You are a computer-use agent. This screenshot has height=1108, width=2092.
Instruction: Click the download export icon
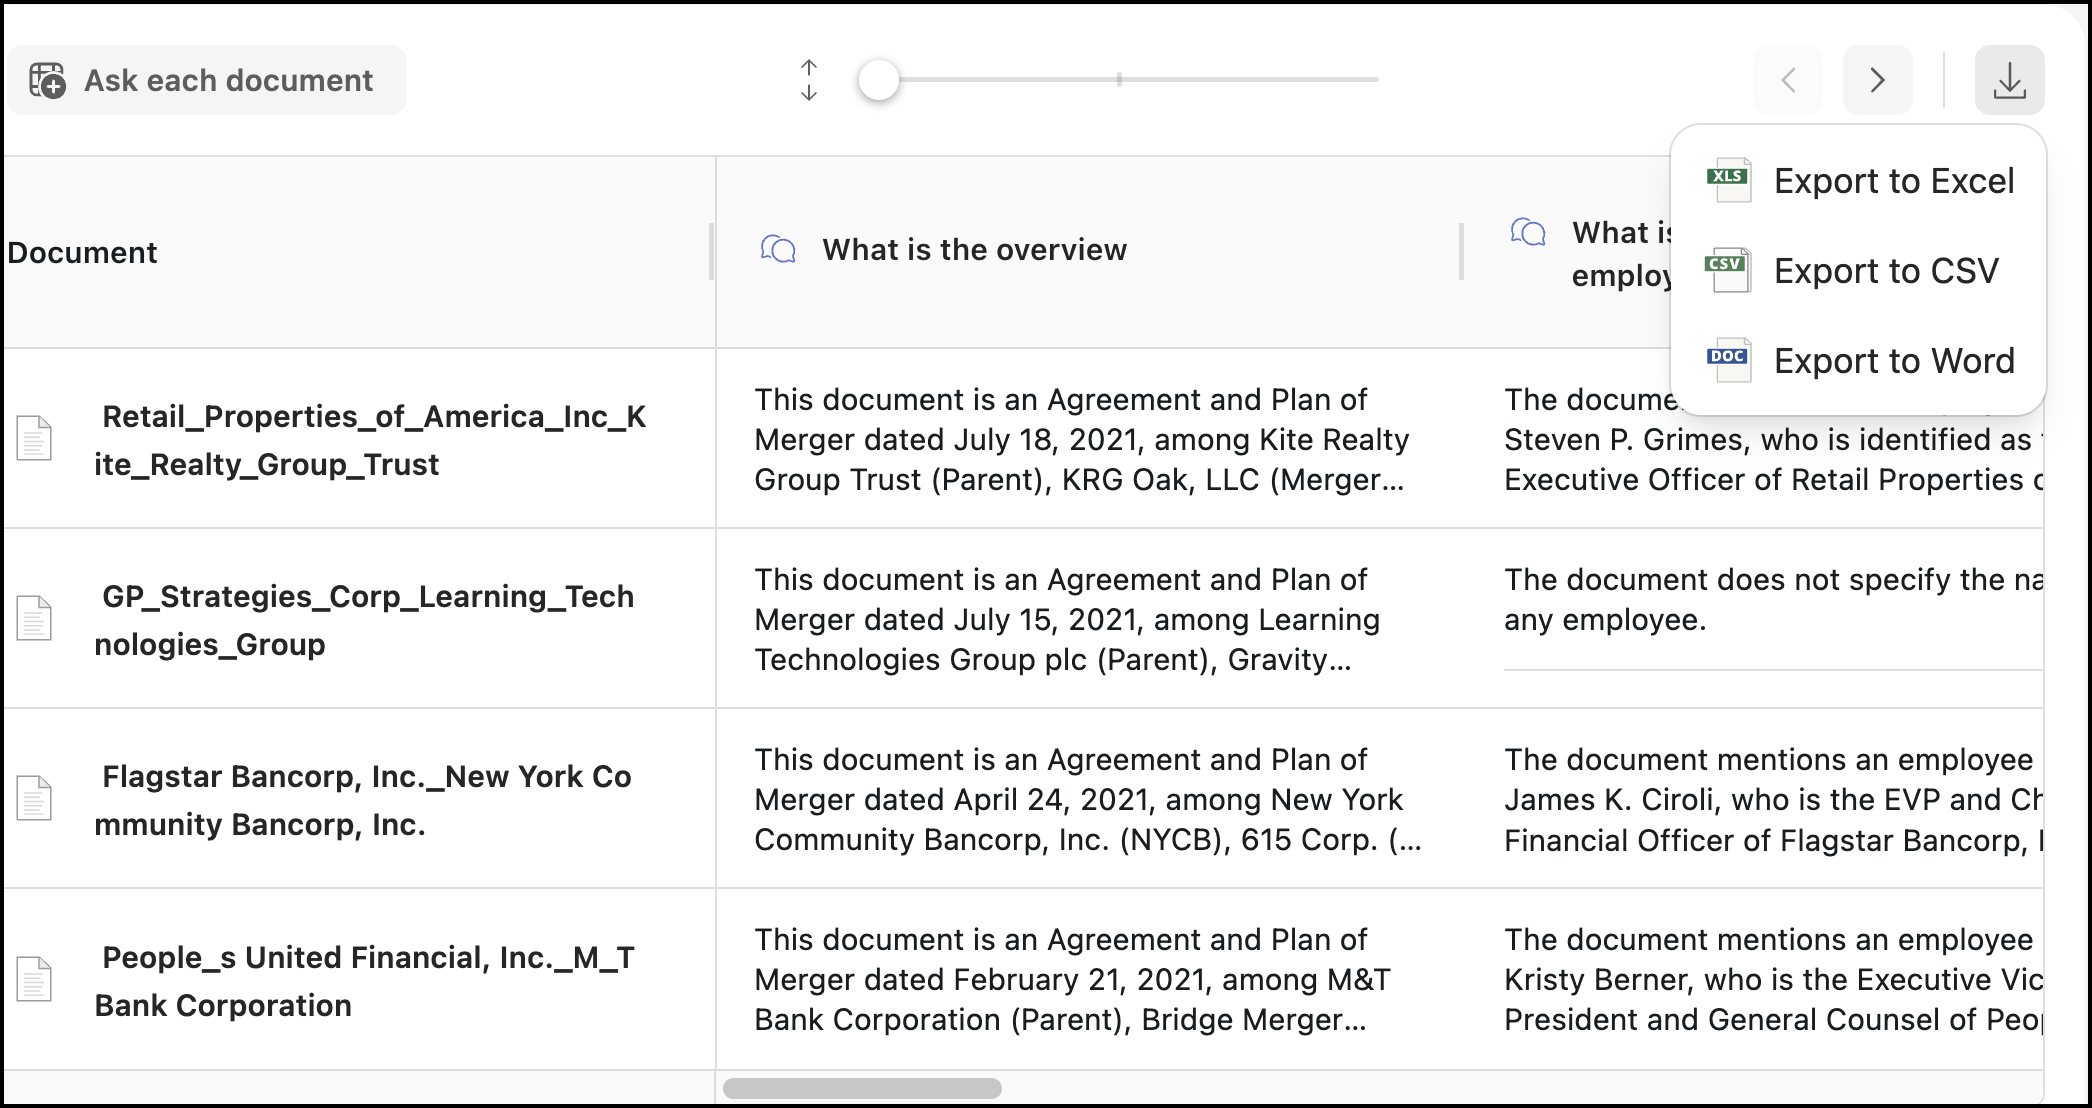(x=2009, y=80)
